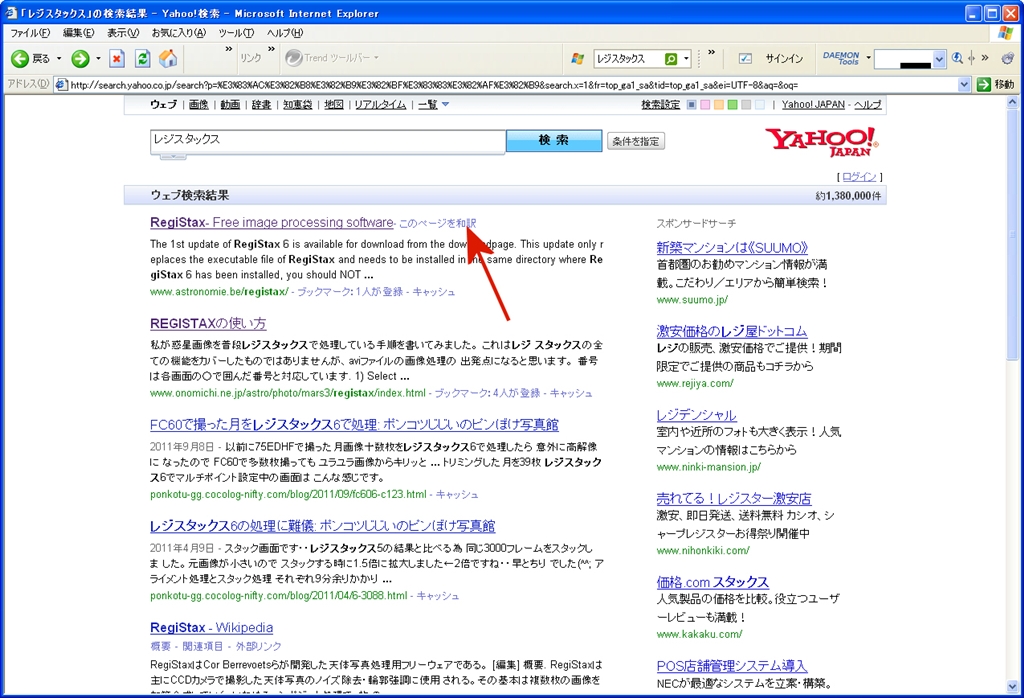Go to the Home page icon
Viewport: 1024px width, 698px height.
(x=168, y=59)
